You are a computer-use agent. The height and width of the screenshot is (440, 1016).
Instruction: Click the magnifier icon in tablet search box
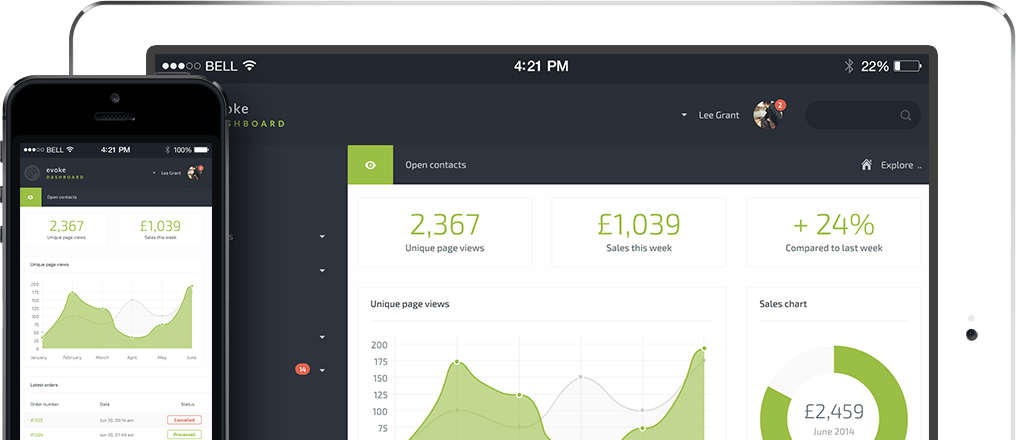pos(905,115)
